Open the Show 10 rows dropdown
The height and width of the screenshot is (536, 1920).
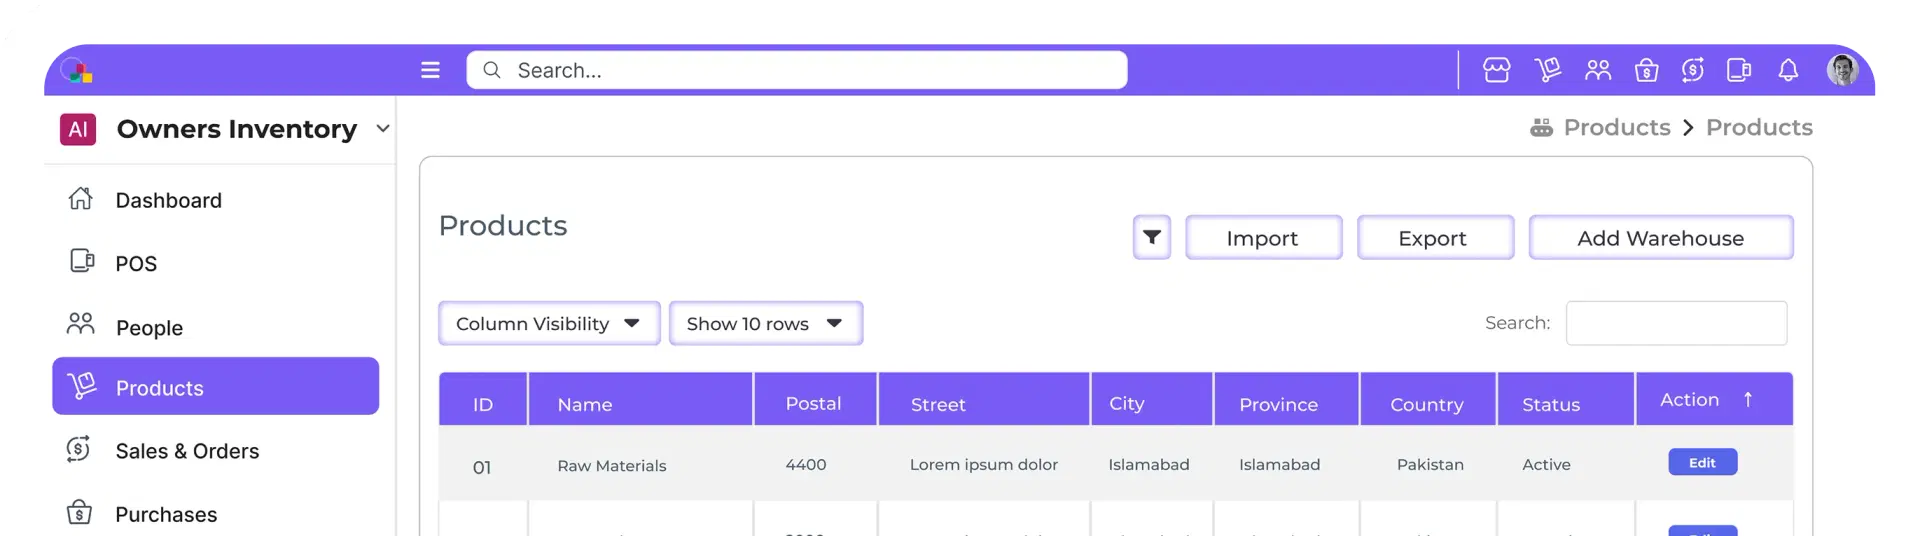click(x=766, y=323)
